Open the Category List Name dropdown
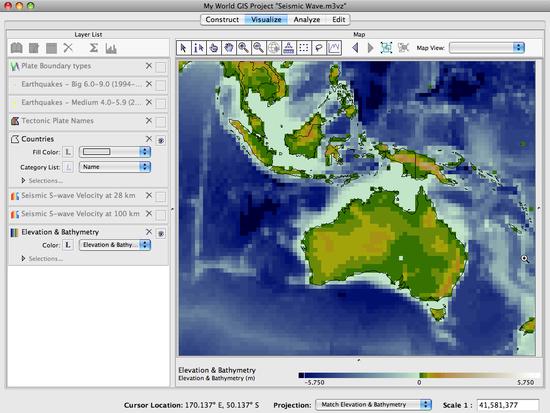The image size is (550, 413). click(115, 167)
